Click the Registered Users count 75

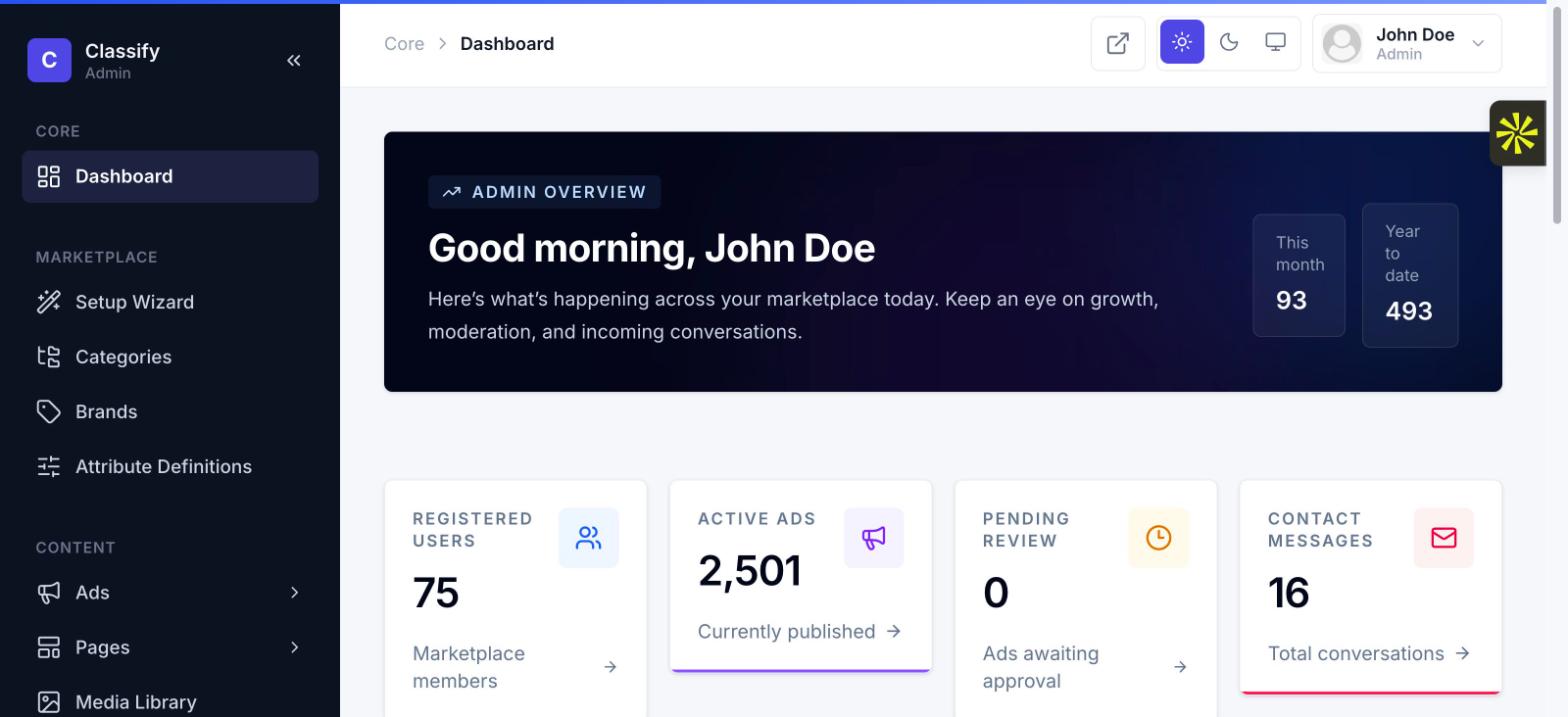[436, 593]
